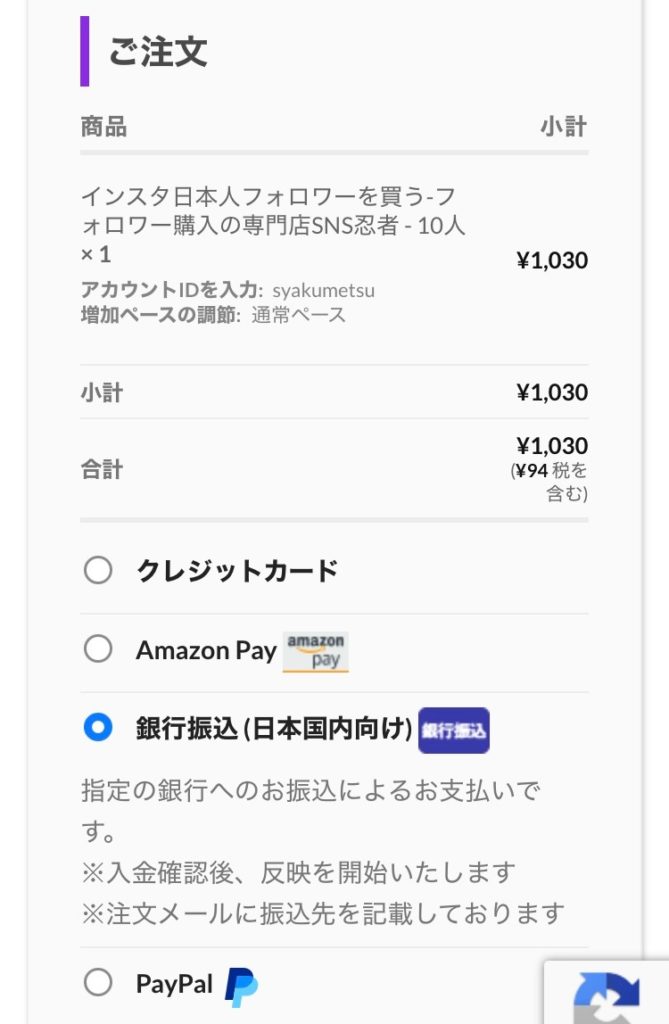Click the ご注文 section heading
669x1024 pixels.
click(158, 52)
